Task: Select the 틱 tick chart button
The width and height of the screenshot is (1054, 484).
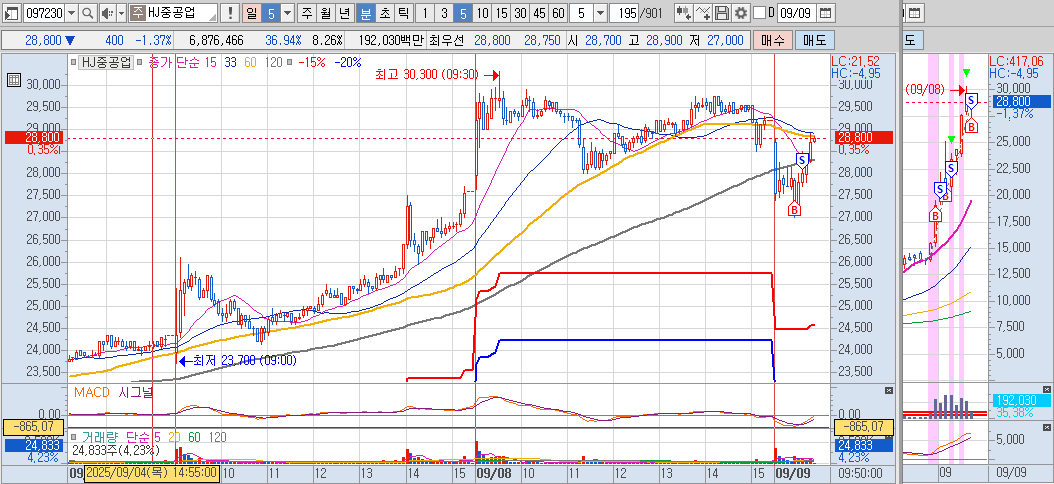Action: click(403, 13)
